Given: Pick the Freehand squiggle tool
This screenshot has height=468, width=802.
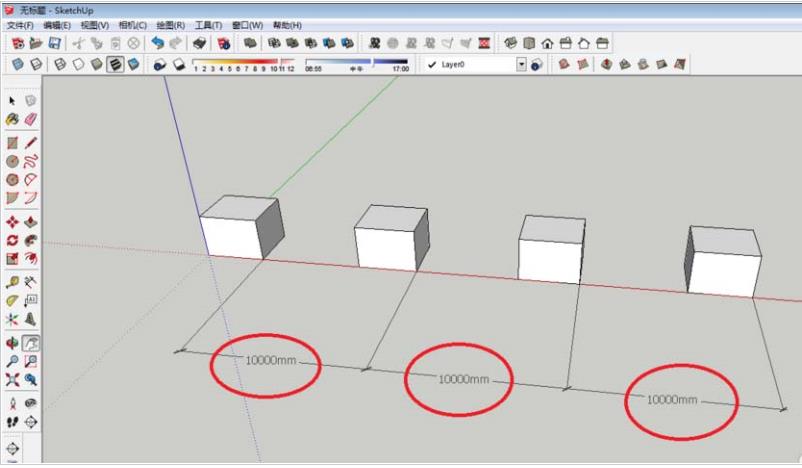Looking at the screenshot, I should [31, 162].
